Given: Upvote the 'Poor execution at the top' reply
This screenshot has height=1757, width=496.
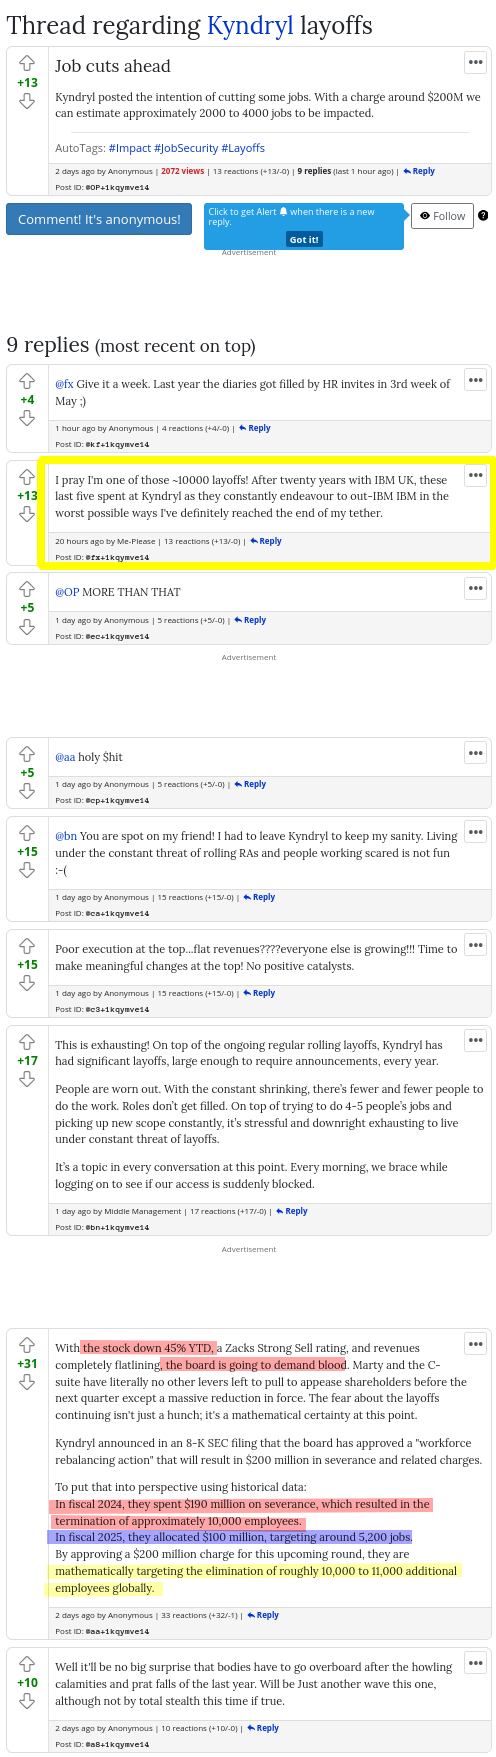Looking at the screenshot, I should click(27, 945).
